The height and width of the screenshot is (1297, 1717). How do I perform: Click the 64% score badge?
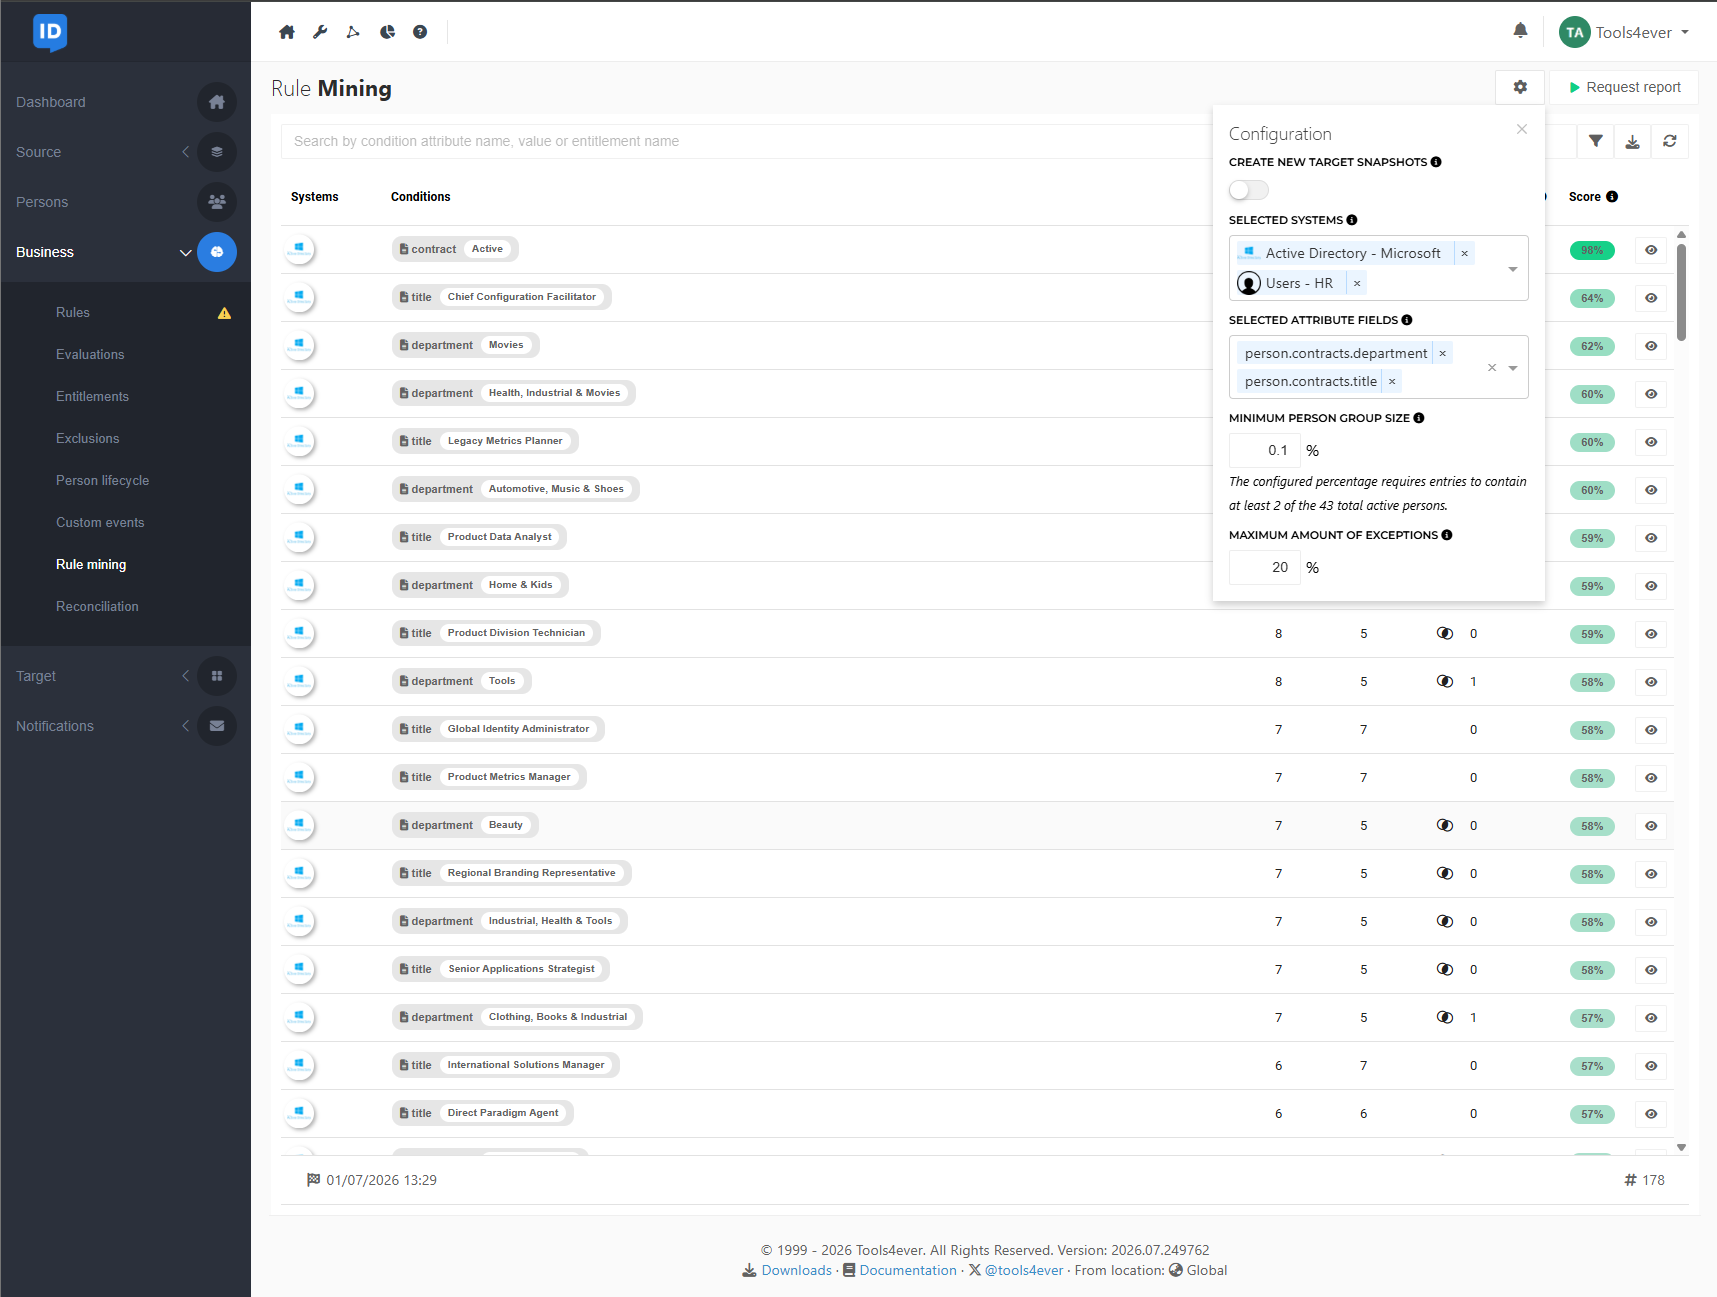point(1592,298)
